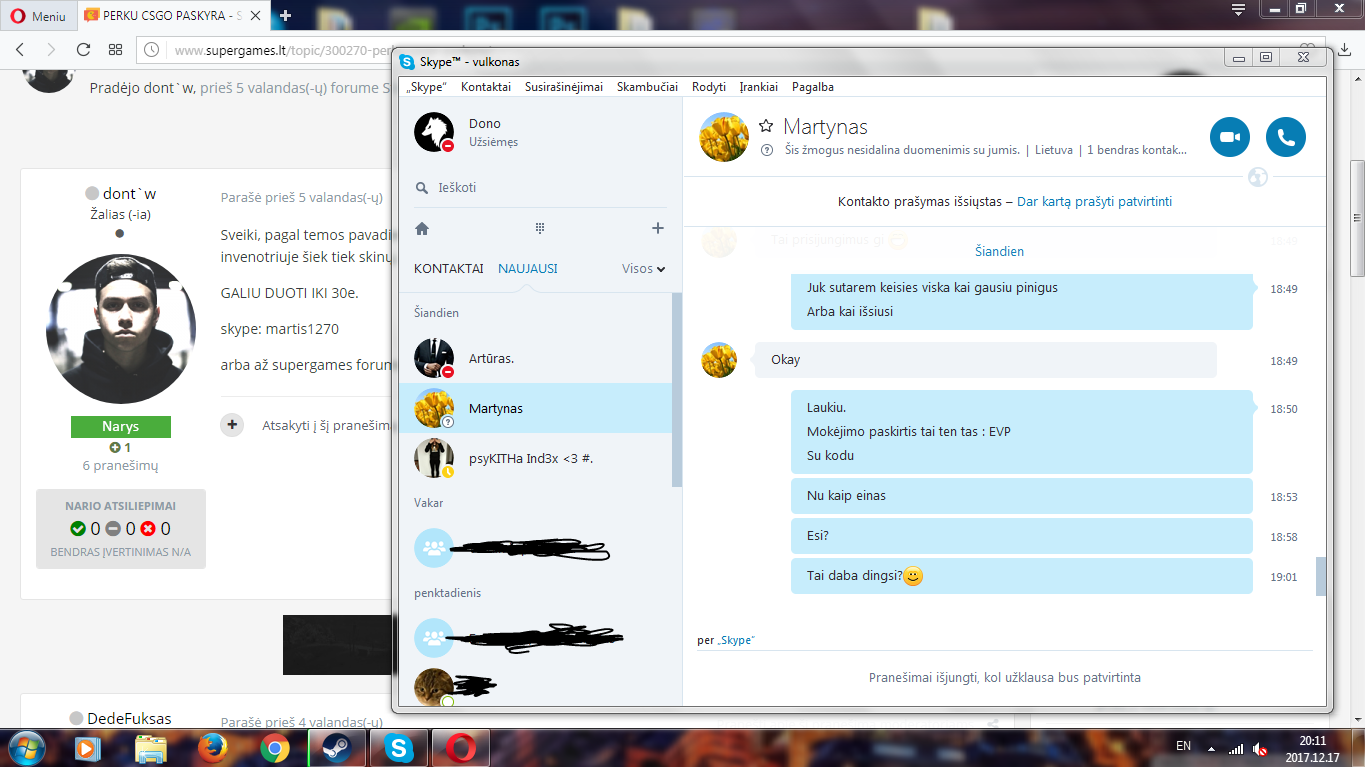Start a voice call with Martynas

[x=1286, y=137]
